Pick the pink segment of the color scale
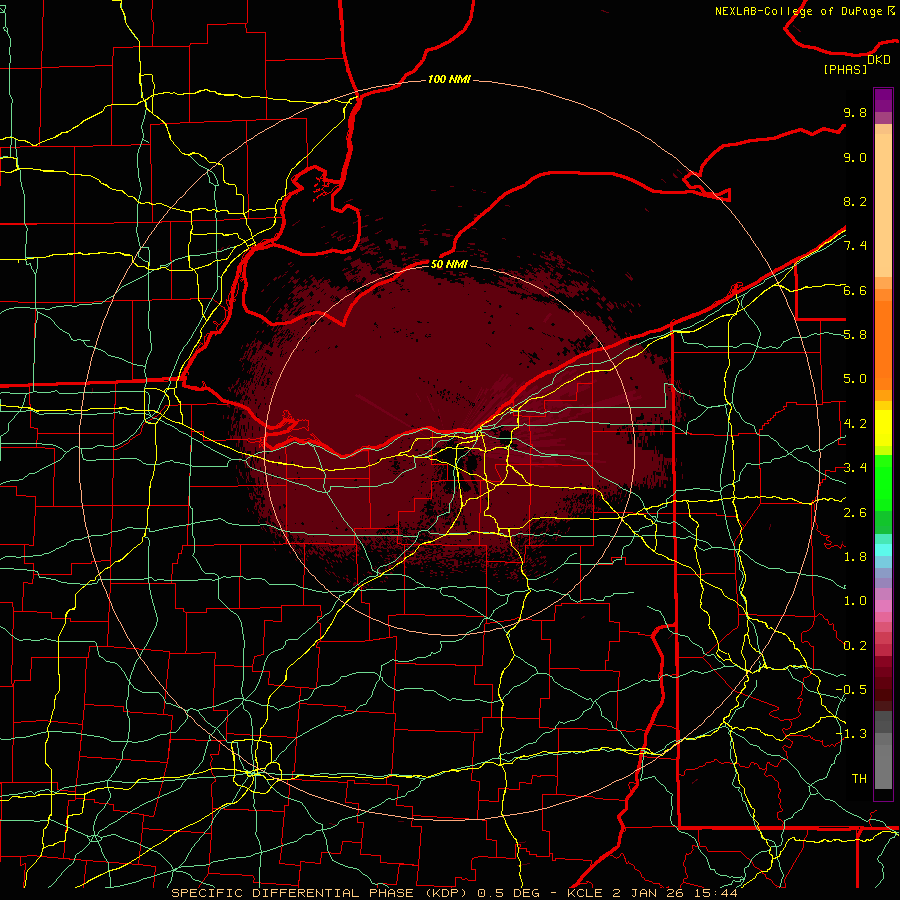The height and width of the screenshot is (900, 900). tap(883, 606)
